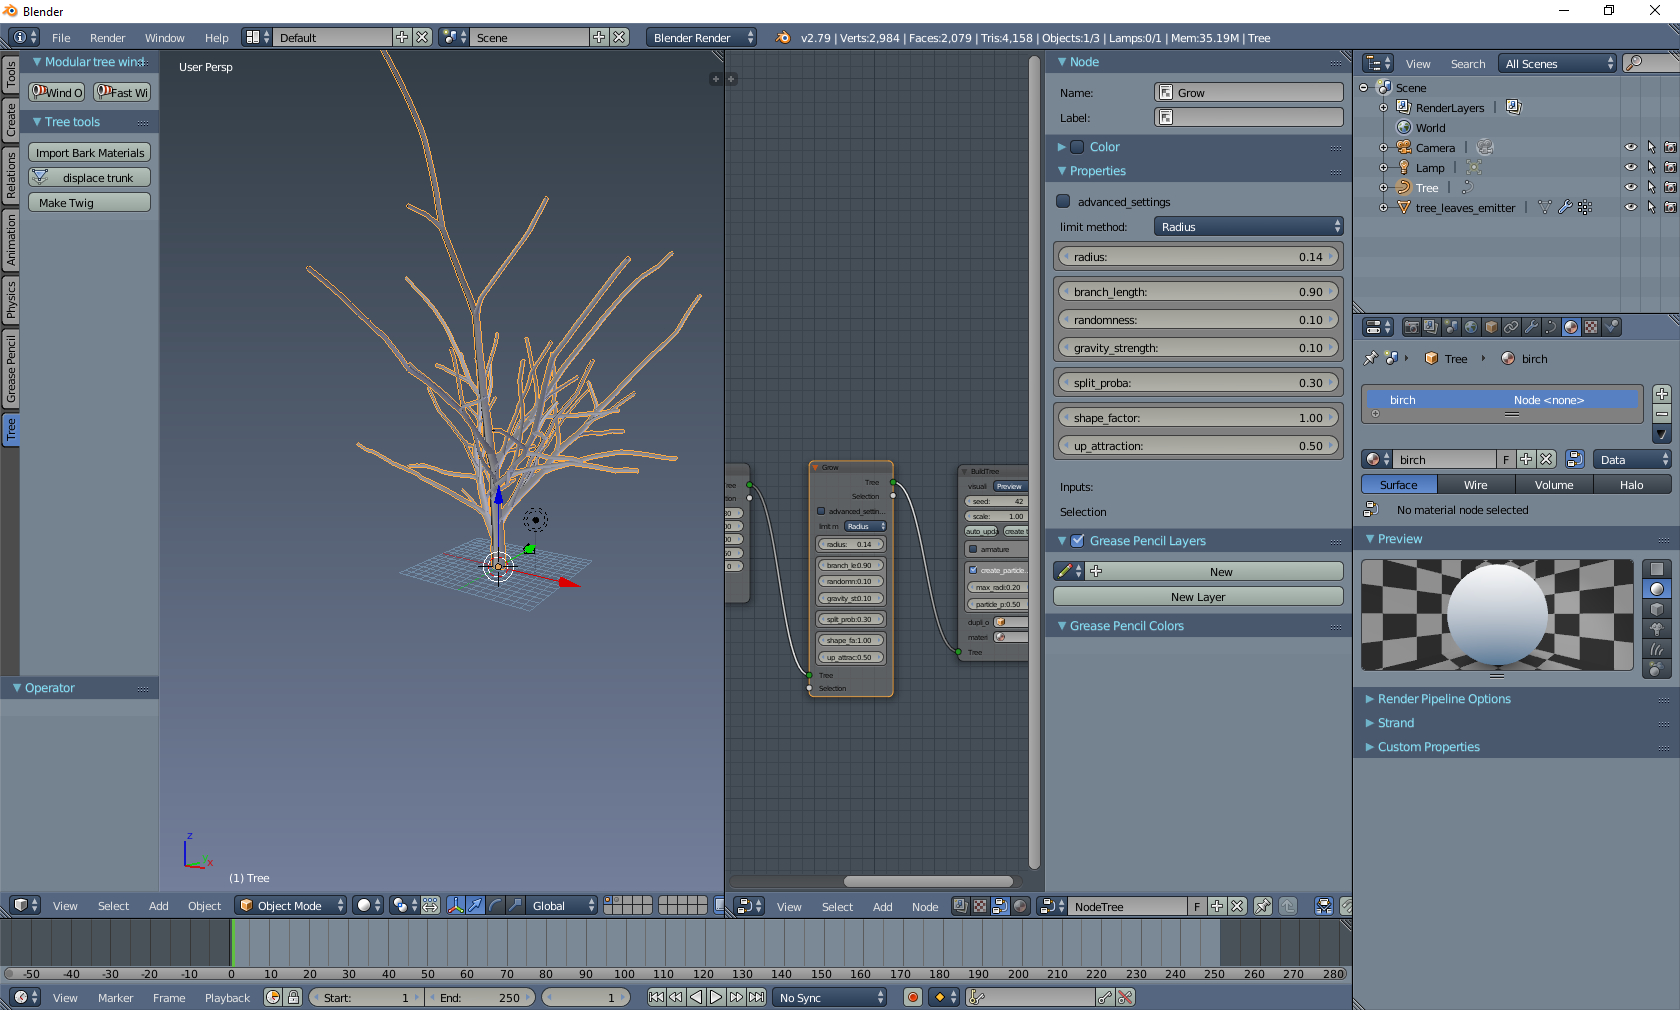The image size is (1680, 1010).
Task: Click the play animation button in timeline
Action: click(x=716, y=997)
